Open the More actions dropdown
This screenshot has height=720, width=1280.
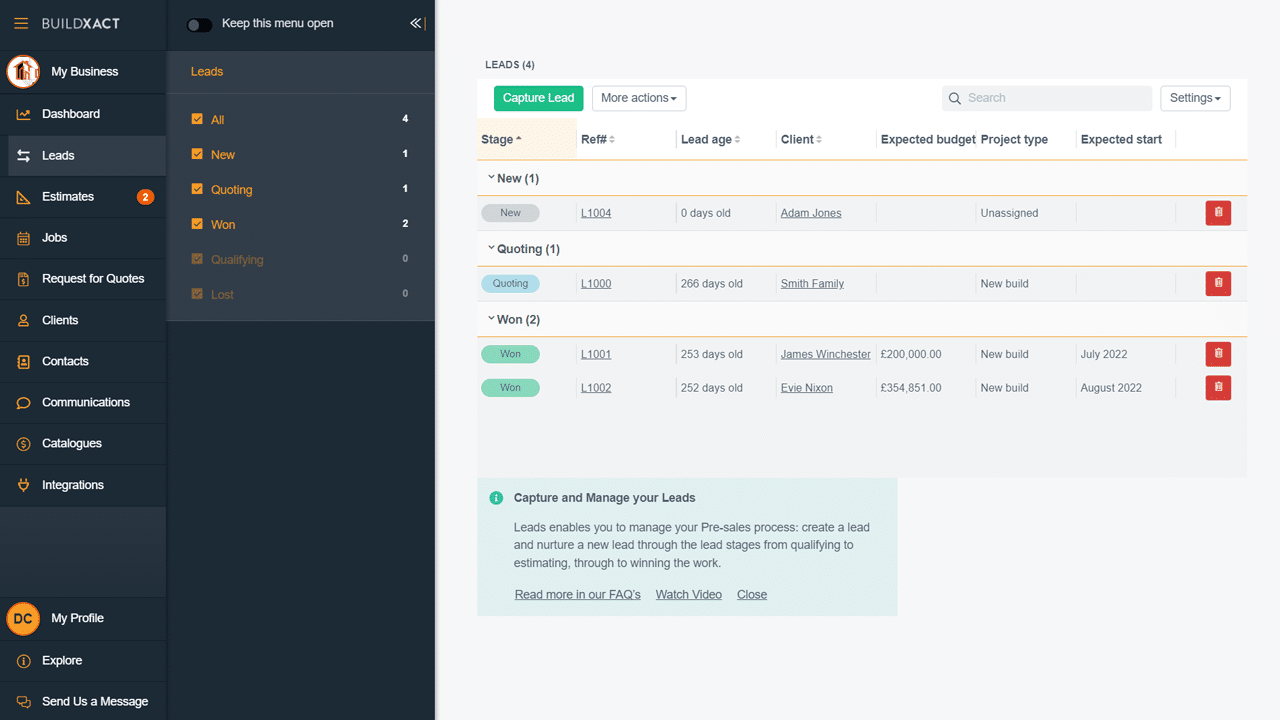pos(638,98)
